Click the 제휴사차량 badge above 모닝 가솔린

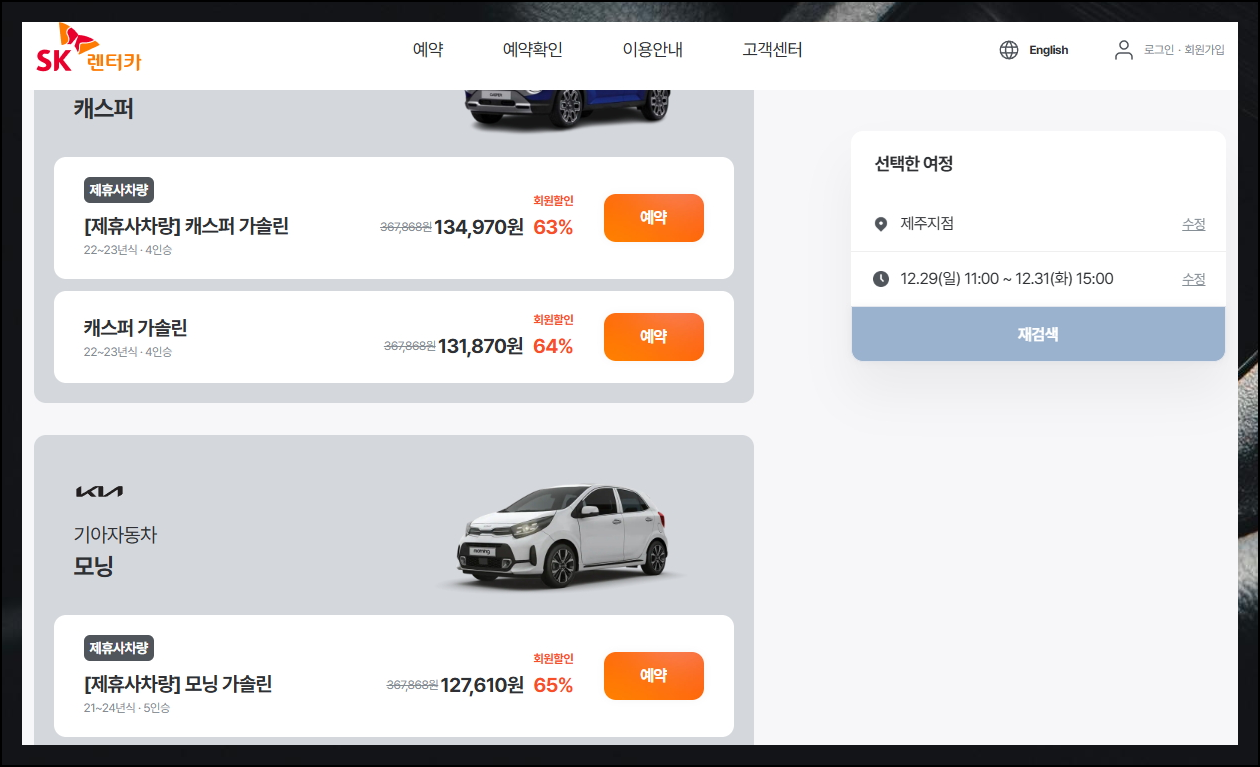(119, 648)
